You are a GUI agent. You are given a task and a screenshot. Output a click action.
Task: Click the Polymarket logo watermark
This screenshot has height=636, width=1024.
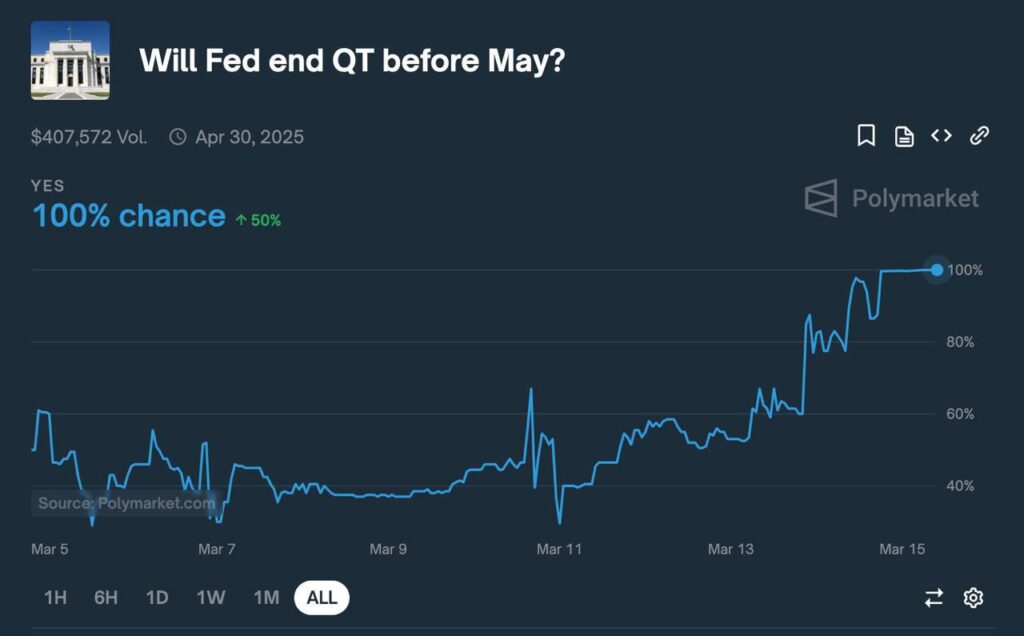893,198
